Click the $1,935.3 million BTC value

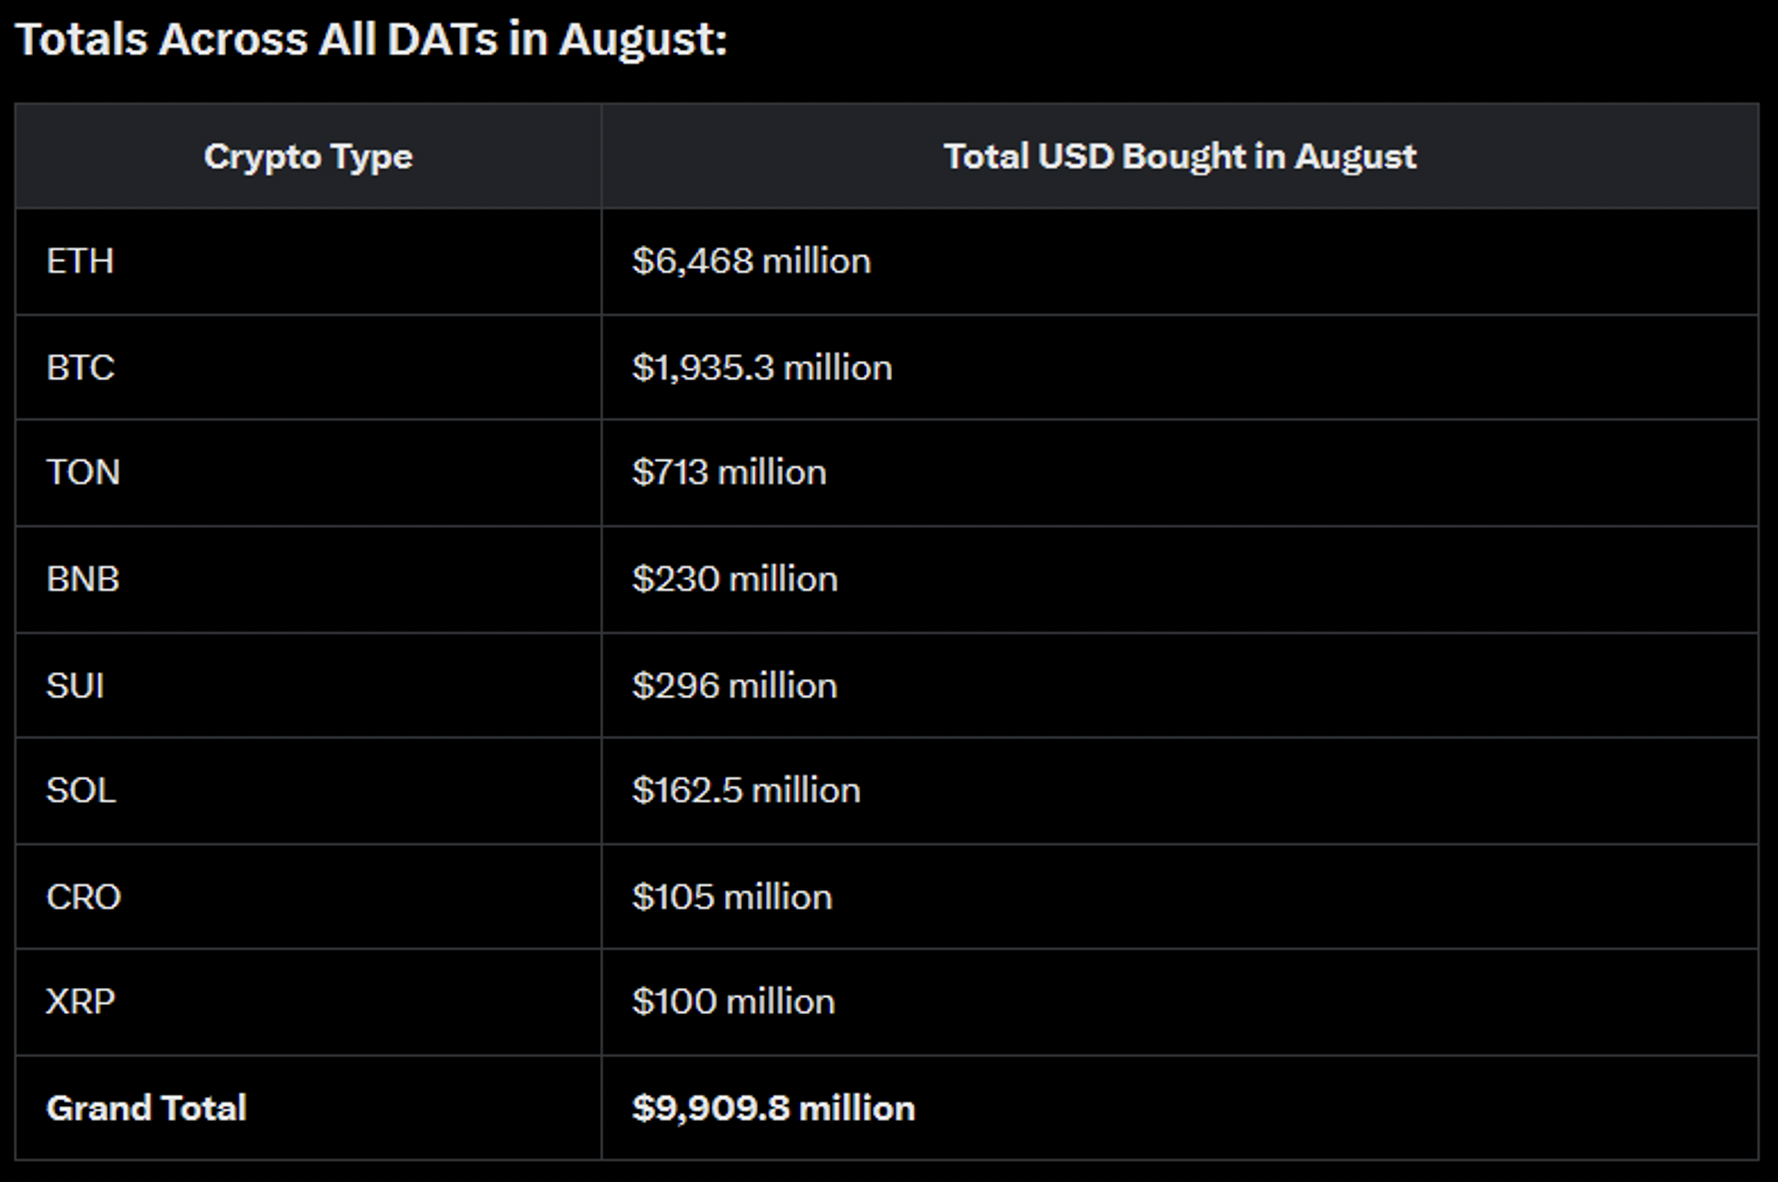click(x=762, y=368)
